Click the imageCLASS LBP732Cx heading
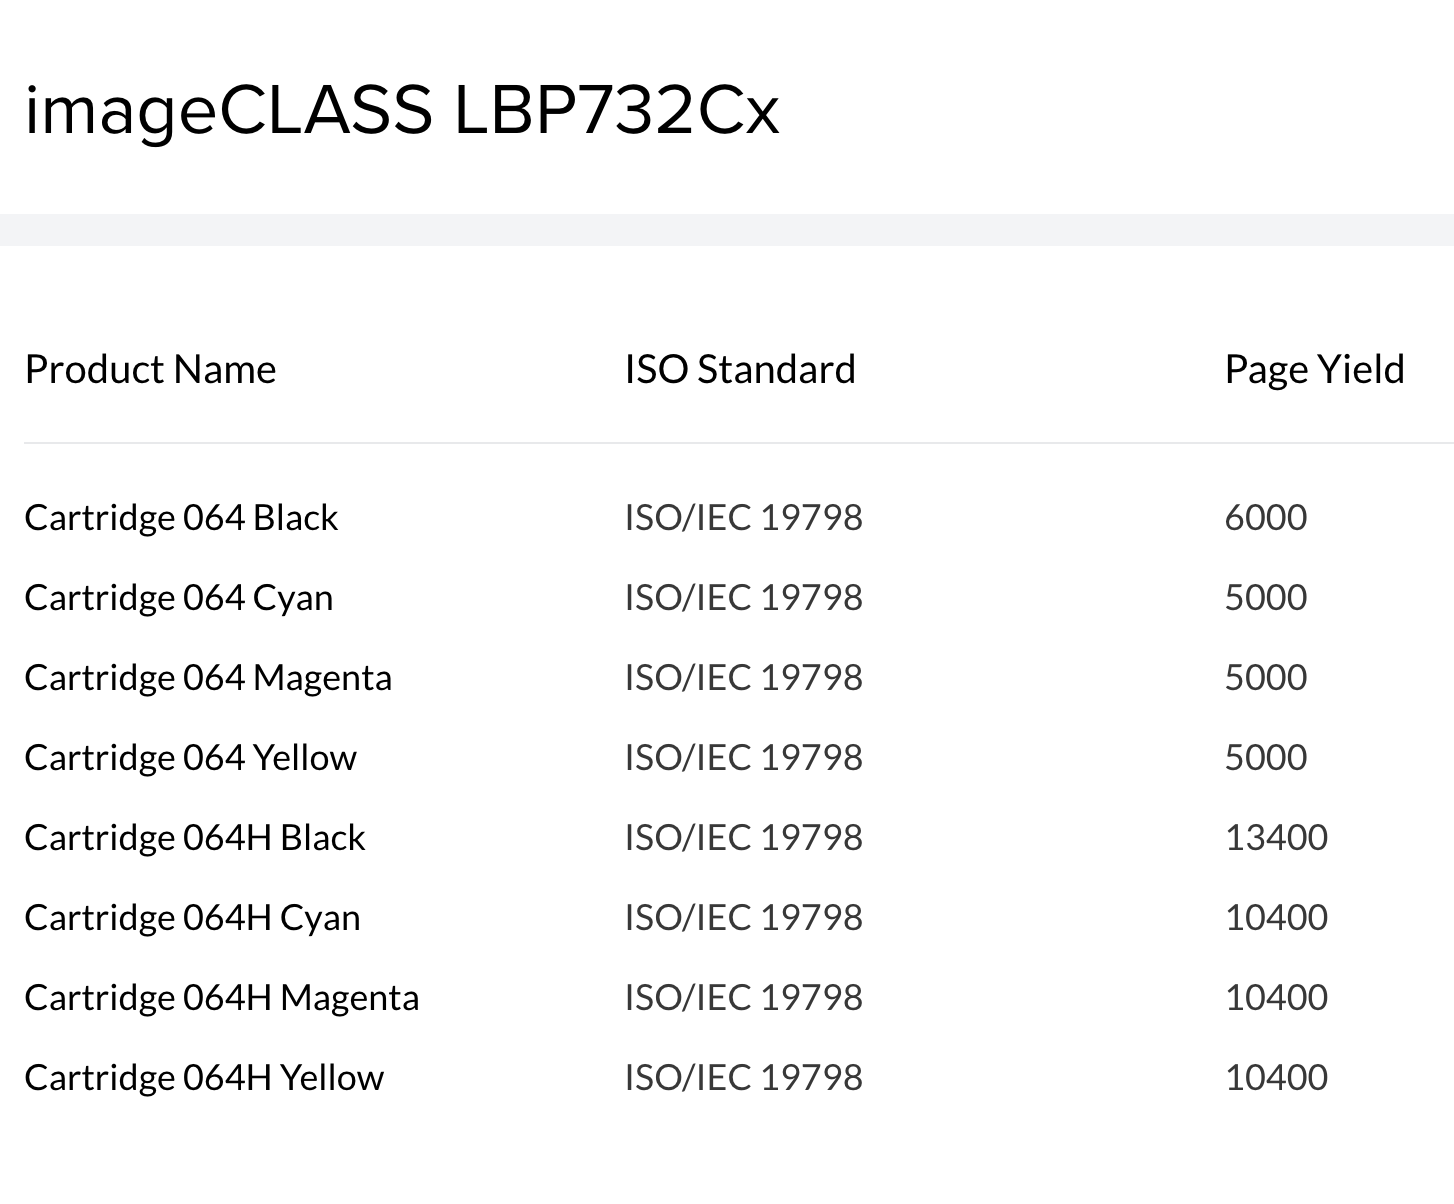The image size is (1454, 1204). point(401,109)
